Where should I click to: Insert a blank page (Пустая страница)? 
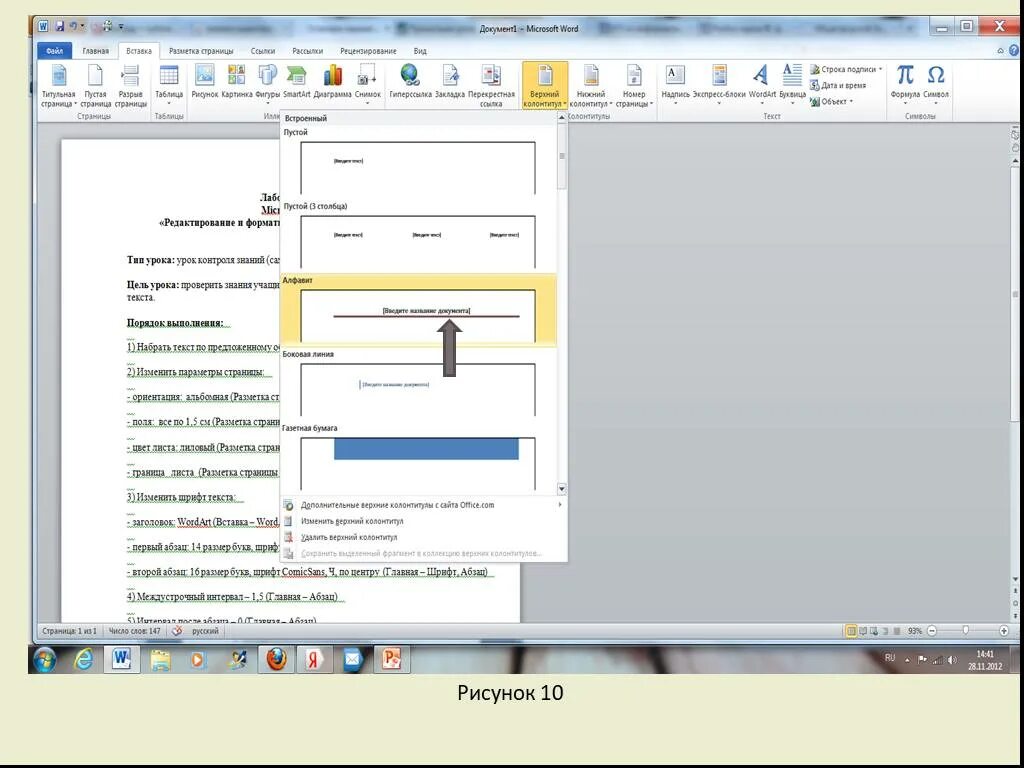click(95, 86)
